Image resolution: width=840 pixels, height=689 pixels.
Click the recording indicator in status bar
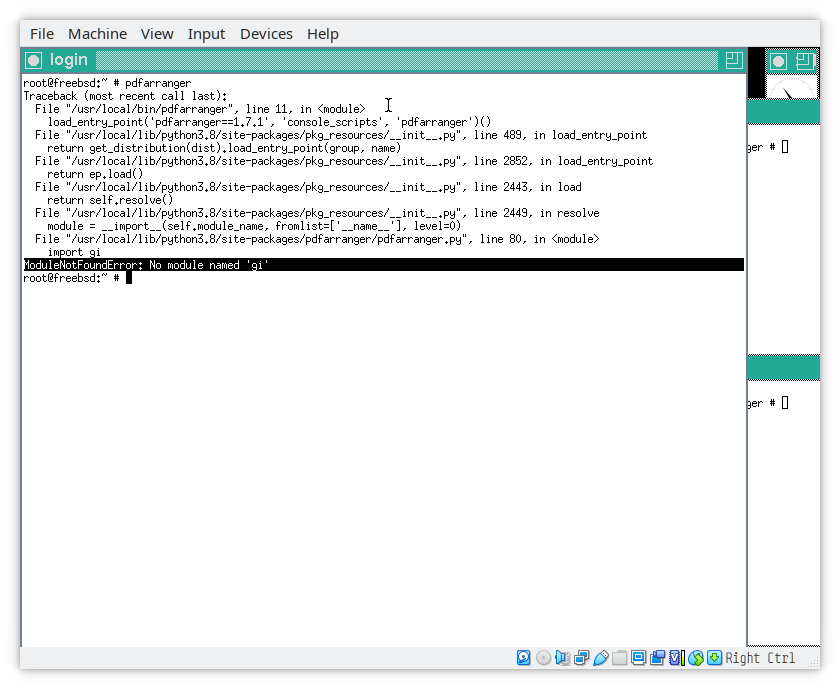tap(657, 658)
